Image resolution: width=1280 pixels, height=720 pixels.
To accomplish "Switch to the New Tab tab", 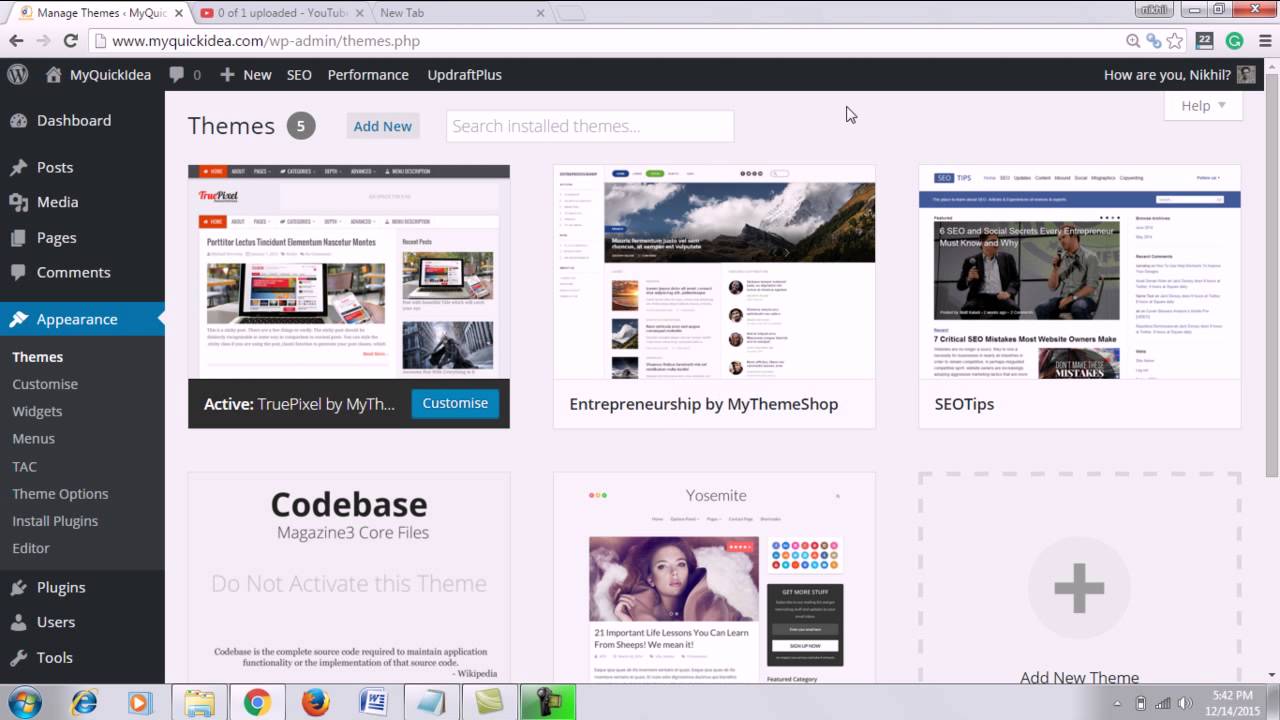I will 462,13.
